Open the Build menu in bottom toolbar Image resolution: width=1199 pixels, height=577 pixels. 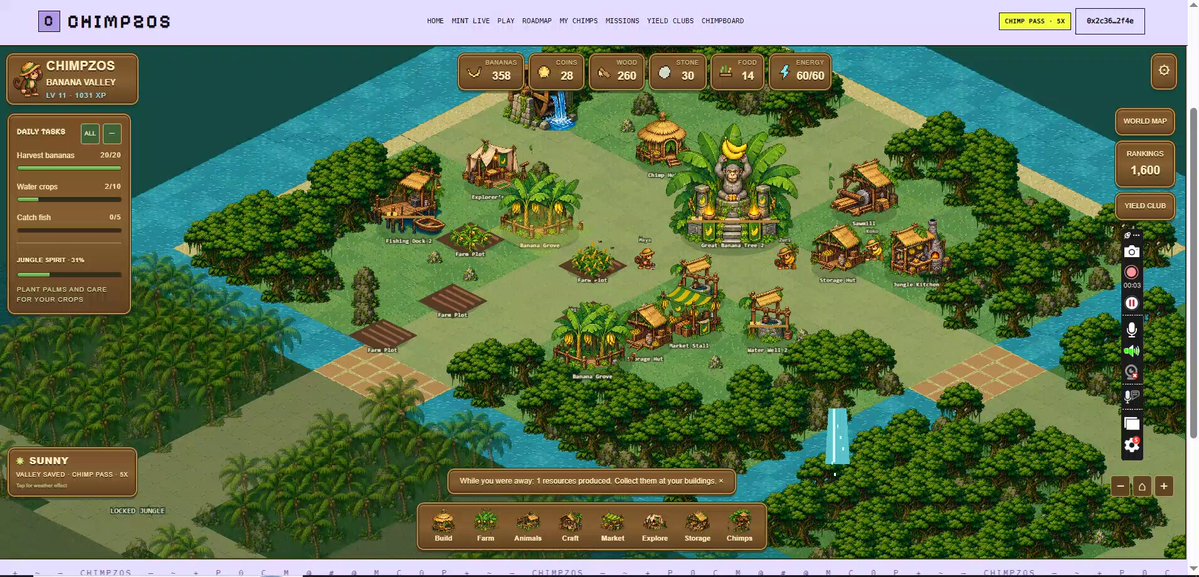click(x=444, y=526)
